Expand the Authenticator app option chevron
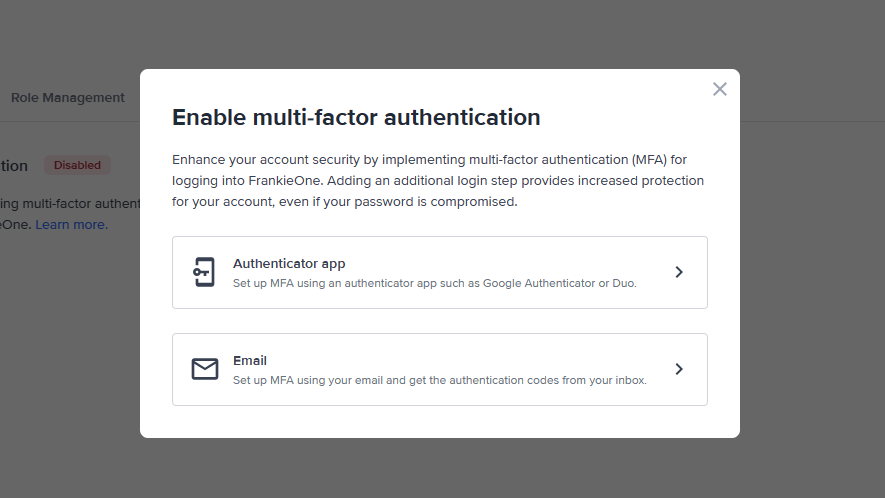885x498 pixels. click(x=679, y=272)
